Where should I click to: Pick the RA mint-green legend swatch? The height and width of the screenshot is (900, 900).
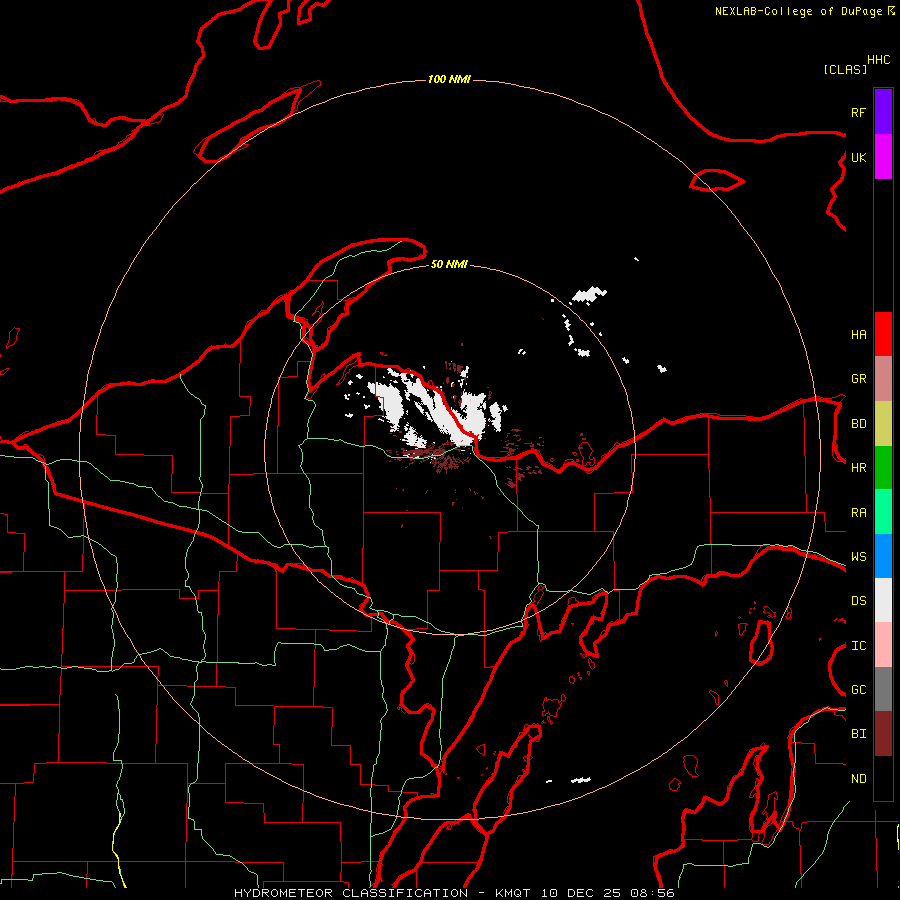click(883, 512)
